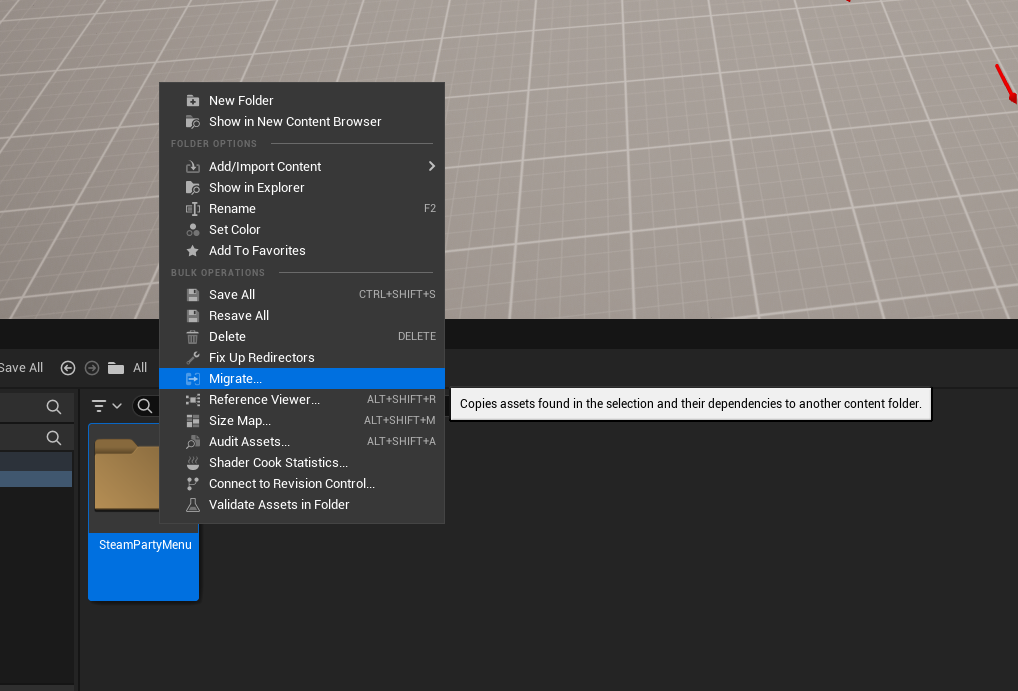Click the Shader Cook Statistics icon
The height and width of the screenshot is (691, 1018).
[193, 463]
